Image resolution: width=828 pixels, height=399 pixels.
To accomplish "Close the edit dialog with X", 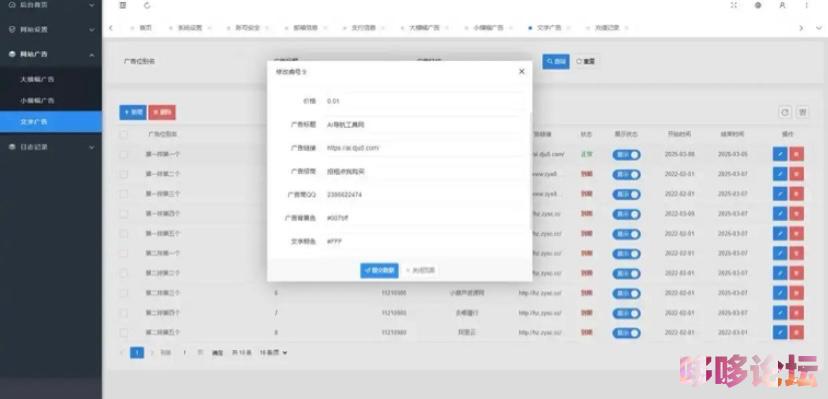I will click(522, 71).
